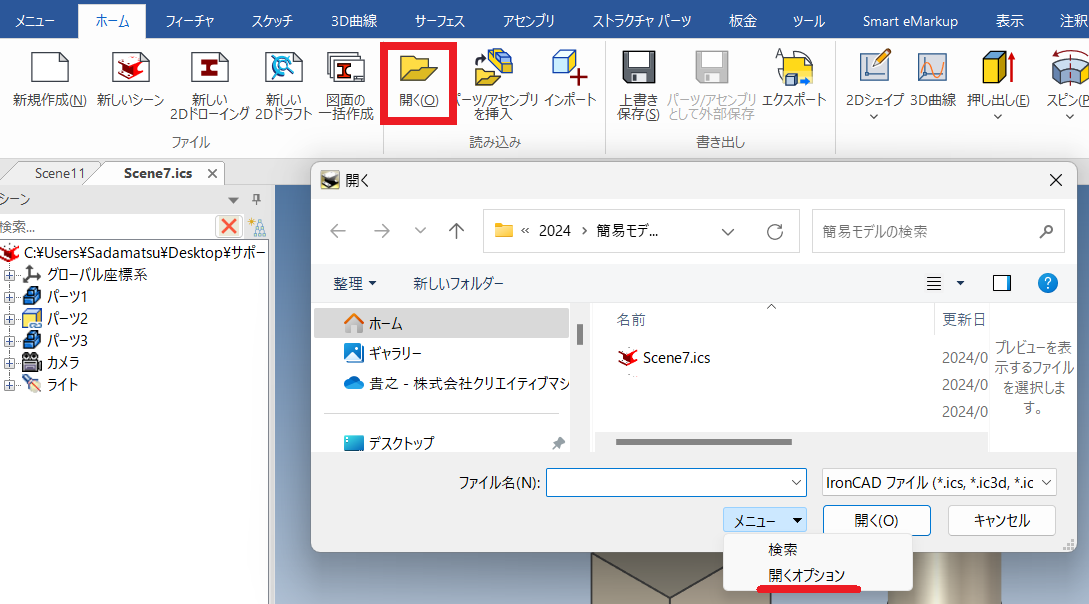Switch to the Scene11 document tab

coord(60,173)
